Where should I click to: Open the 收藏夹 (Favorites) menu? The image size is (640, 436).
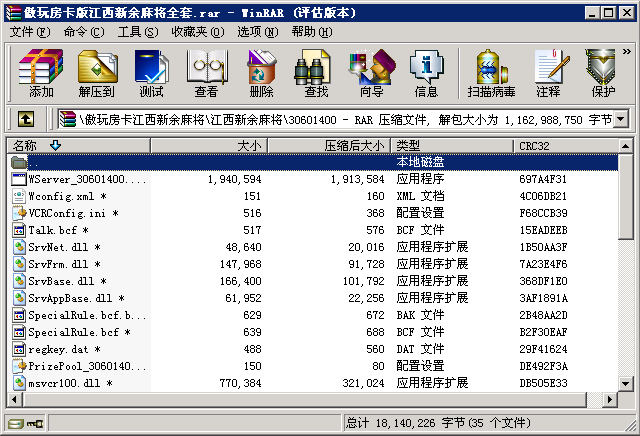click(189, 32)
